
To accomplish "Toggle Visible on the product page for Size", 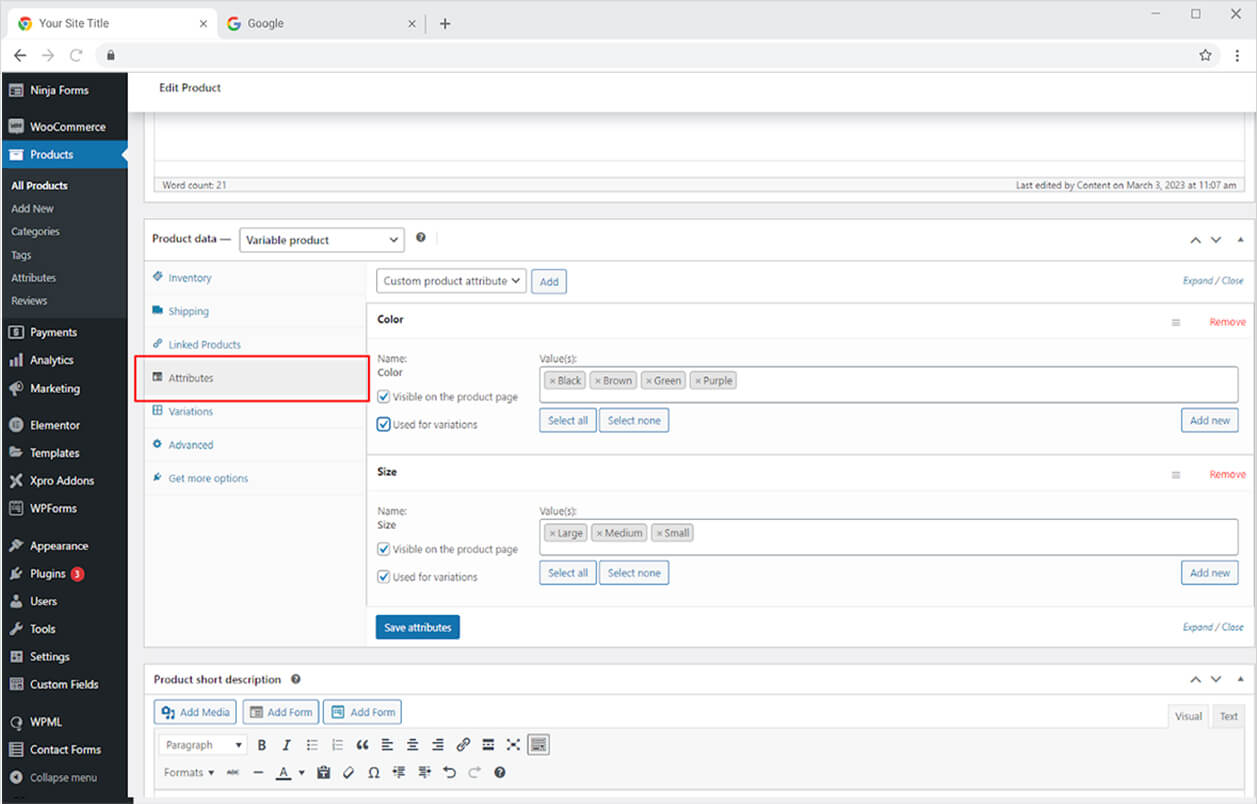I will 384,549.
